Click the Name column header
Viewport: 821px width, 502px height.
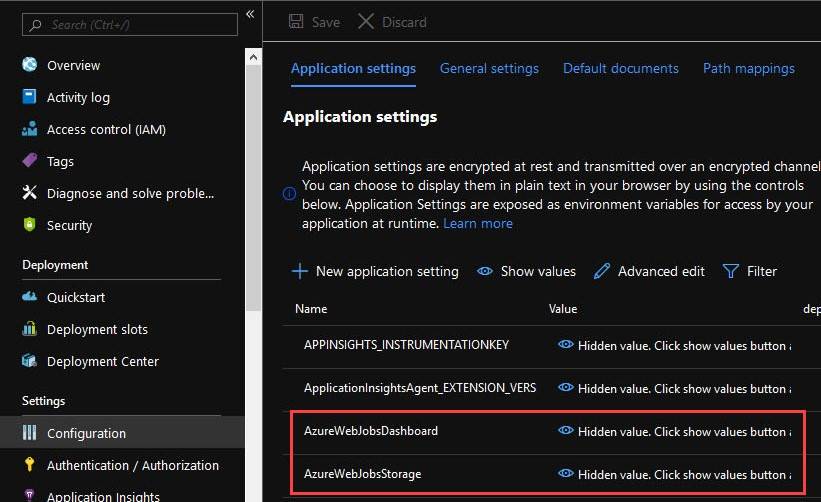click(x=311, y=309)
